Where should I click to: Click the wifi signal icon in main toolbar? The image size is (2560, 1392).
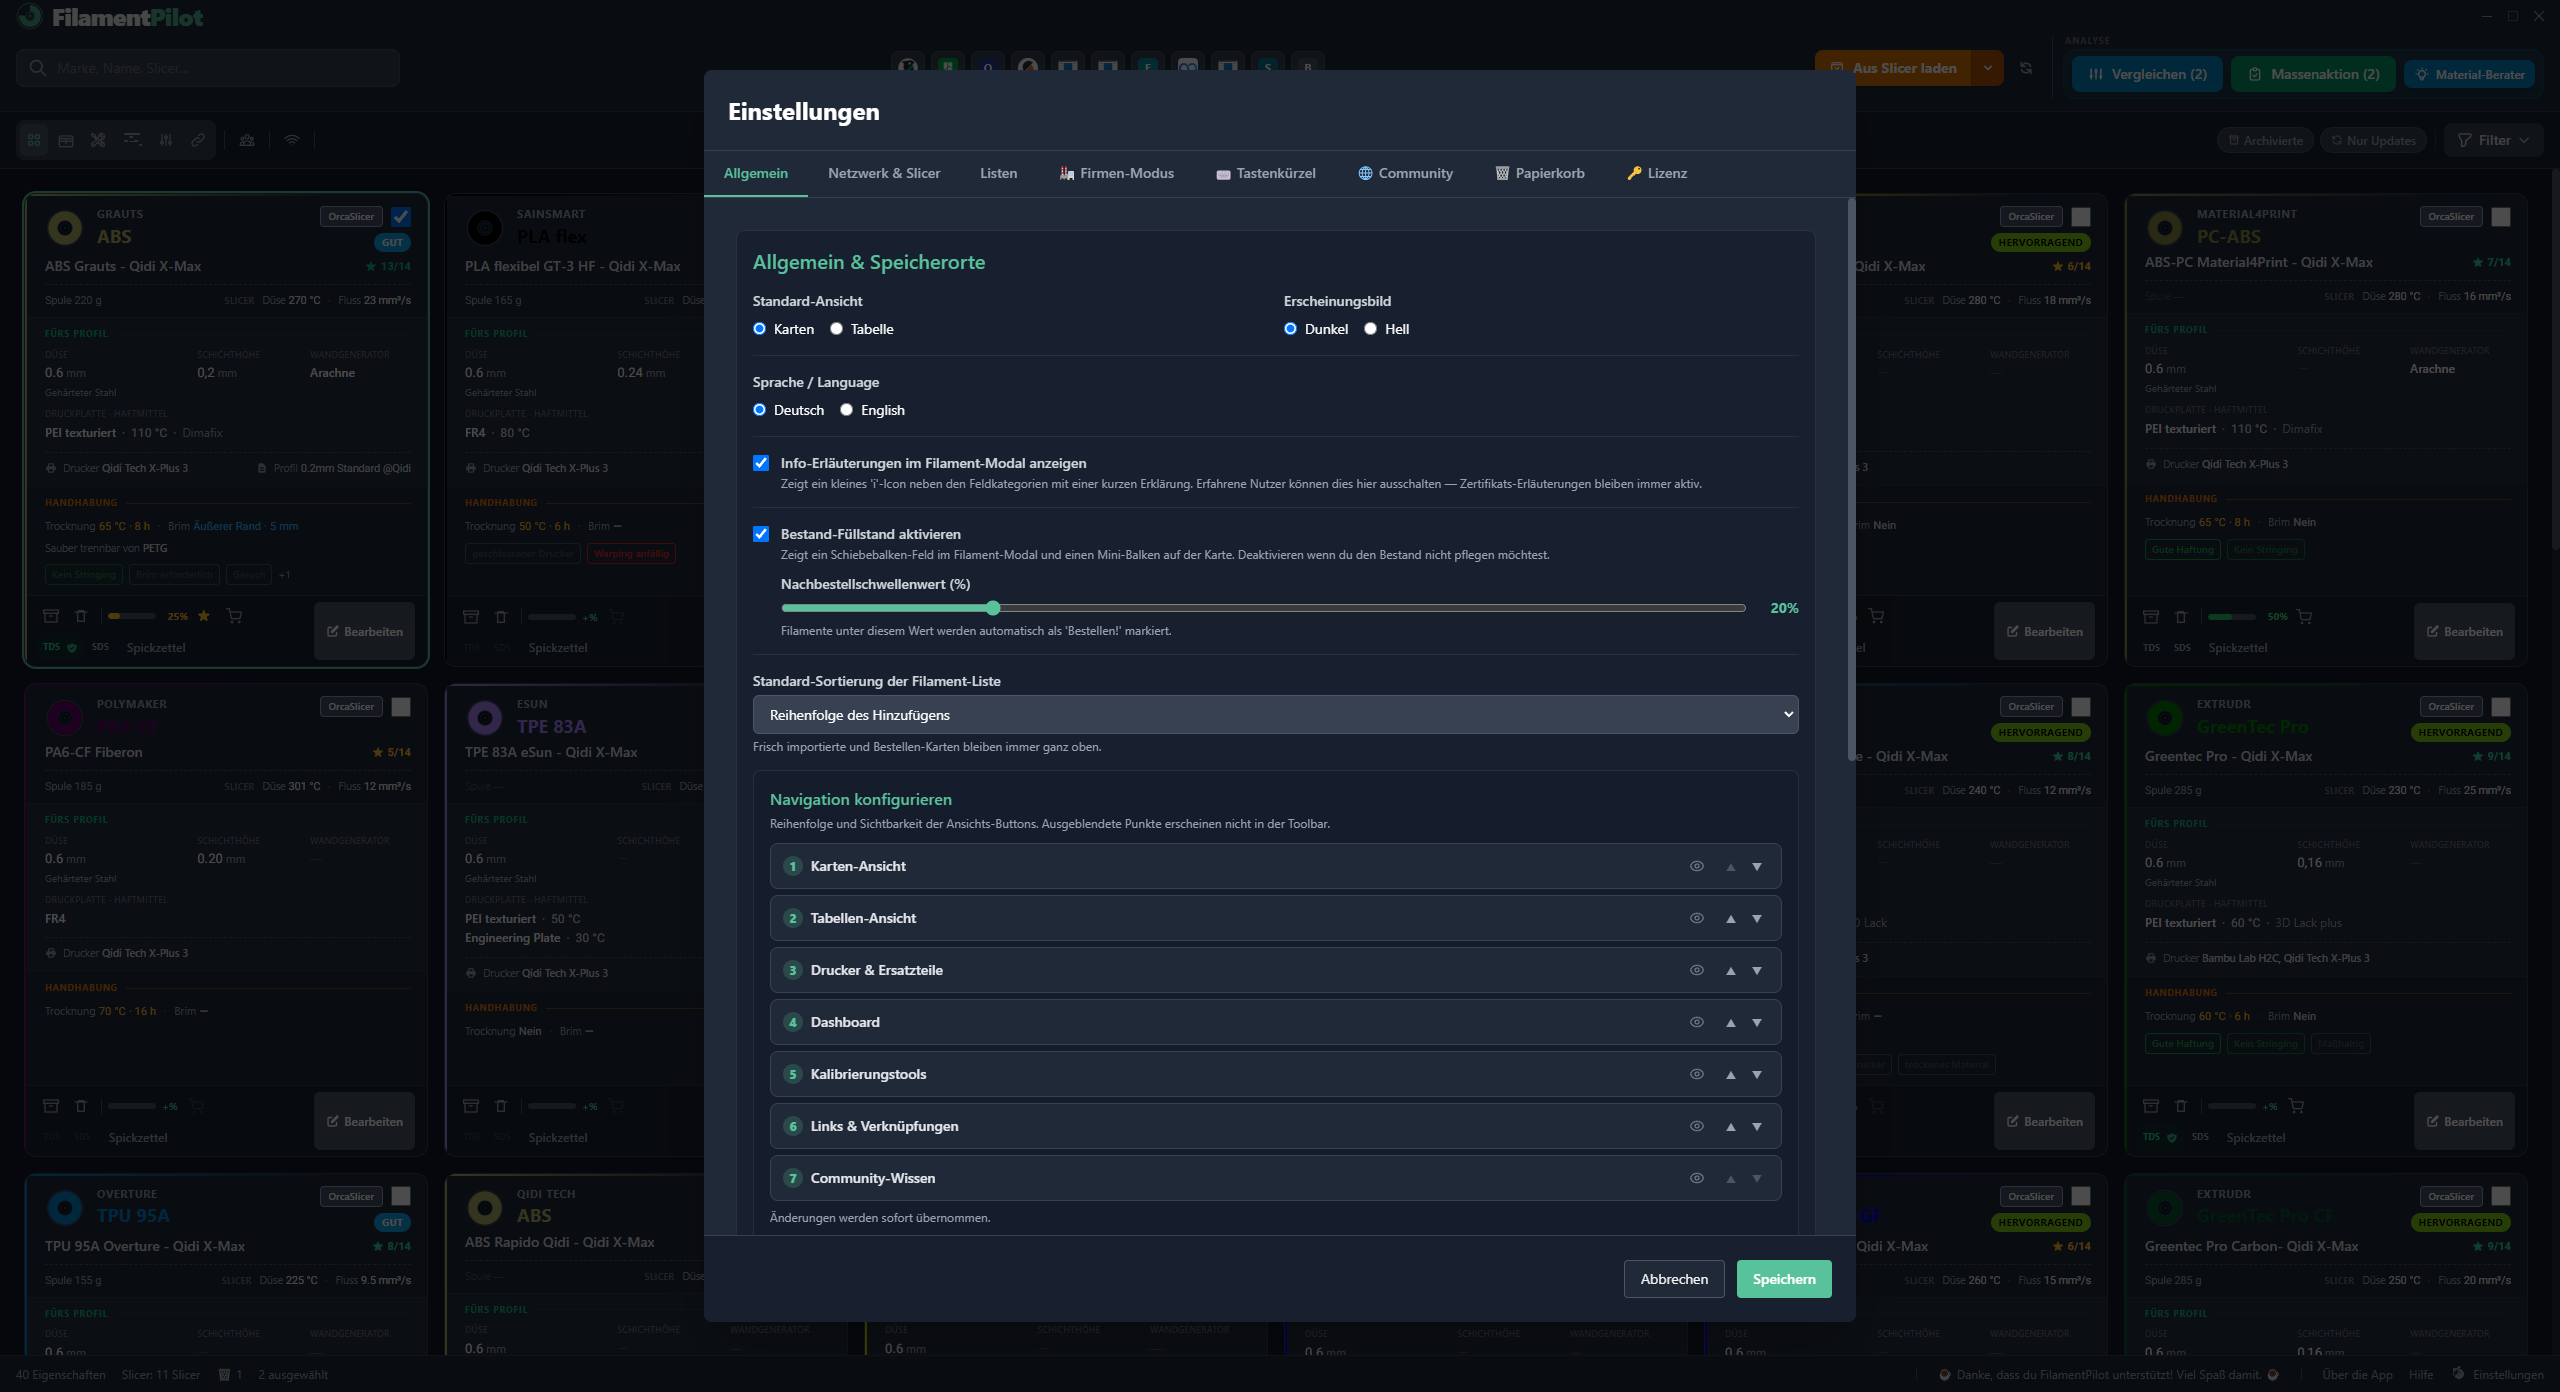pos(292,140)
